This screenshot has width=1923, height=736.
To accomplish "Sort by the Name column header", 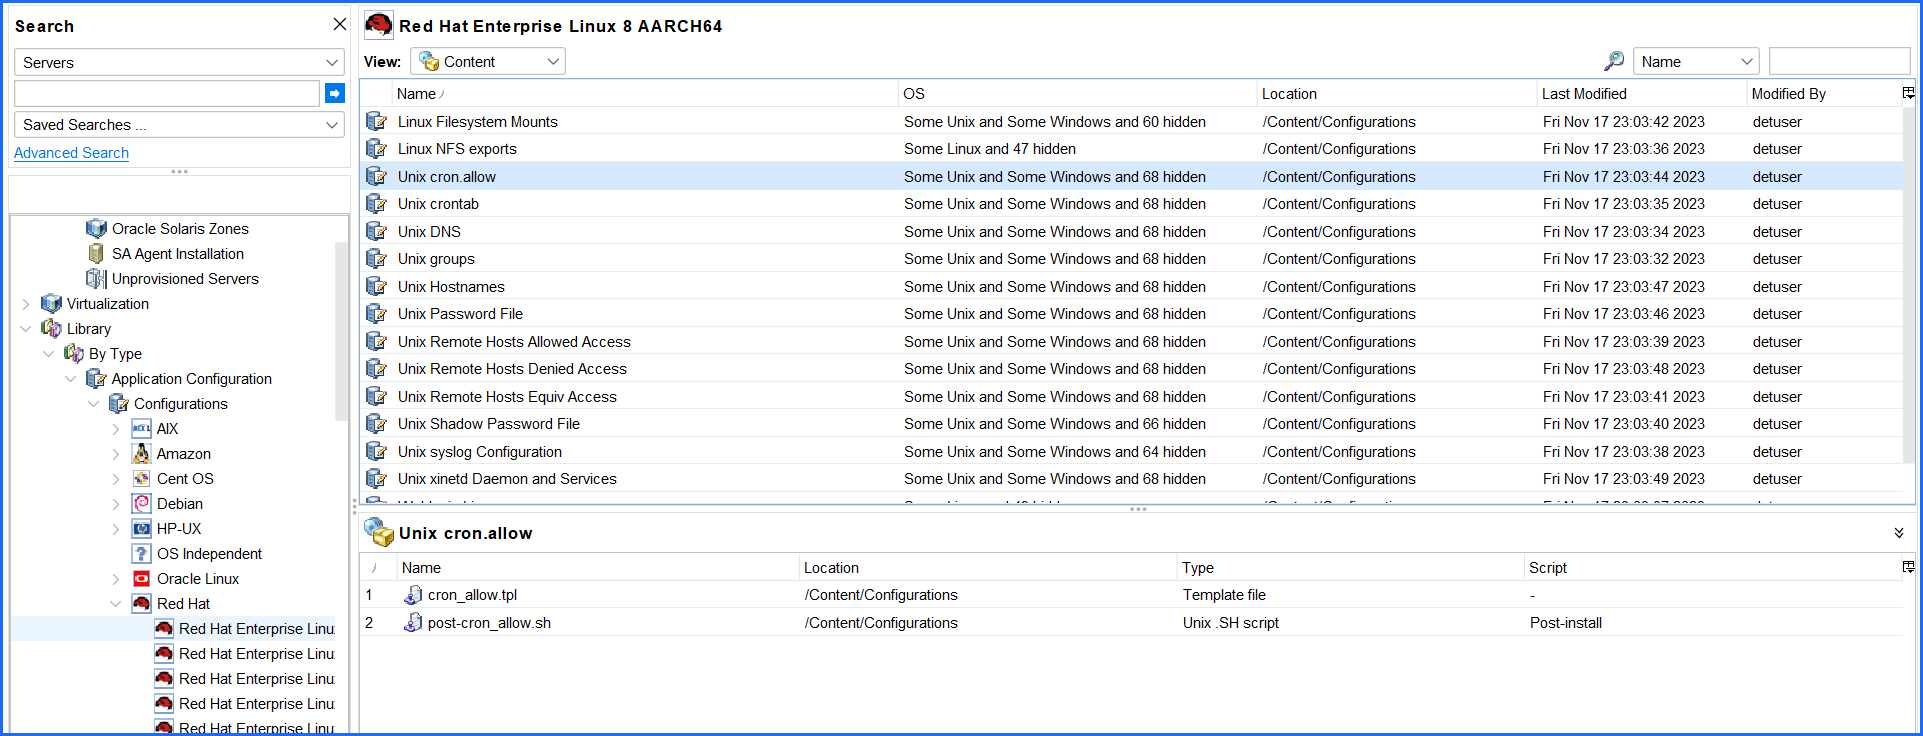I will click(644, 93).
